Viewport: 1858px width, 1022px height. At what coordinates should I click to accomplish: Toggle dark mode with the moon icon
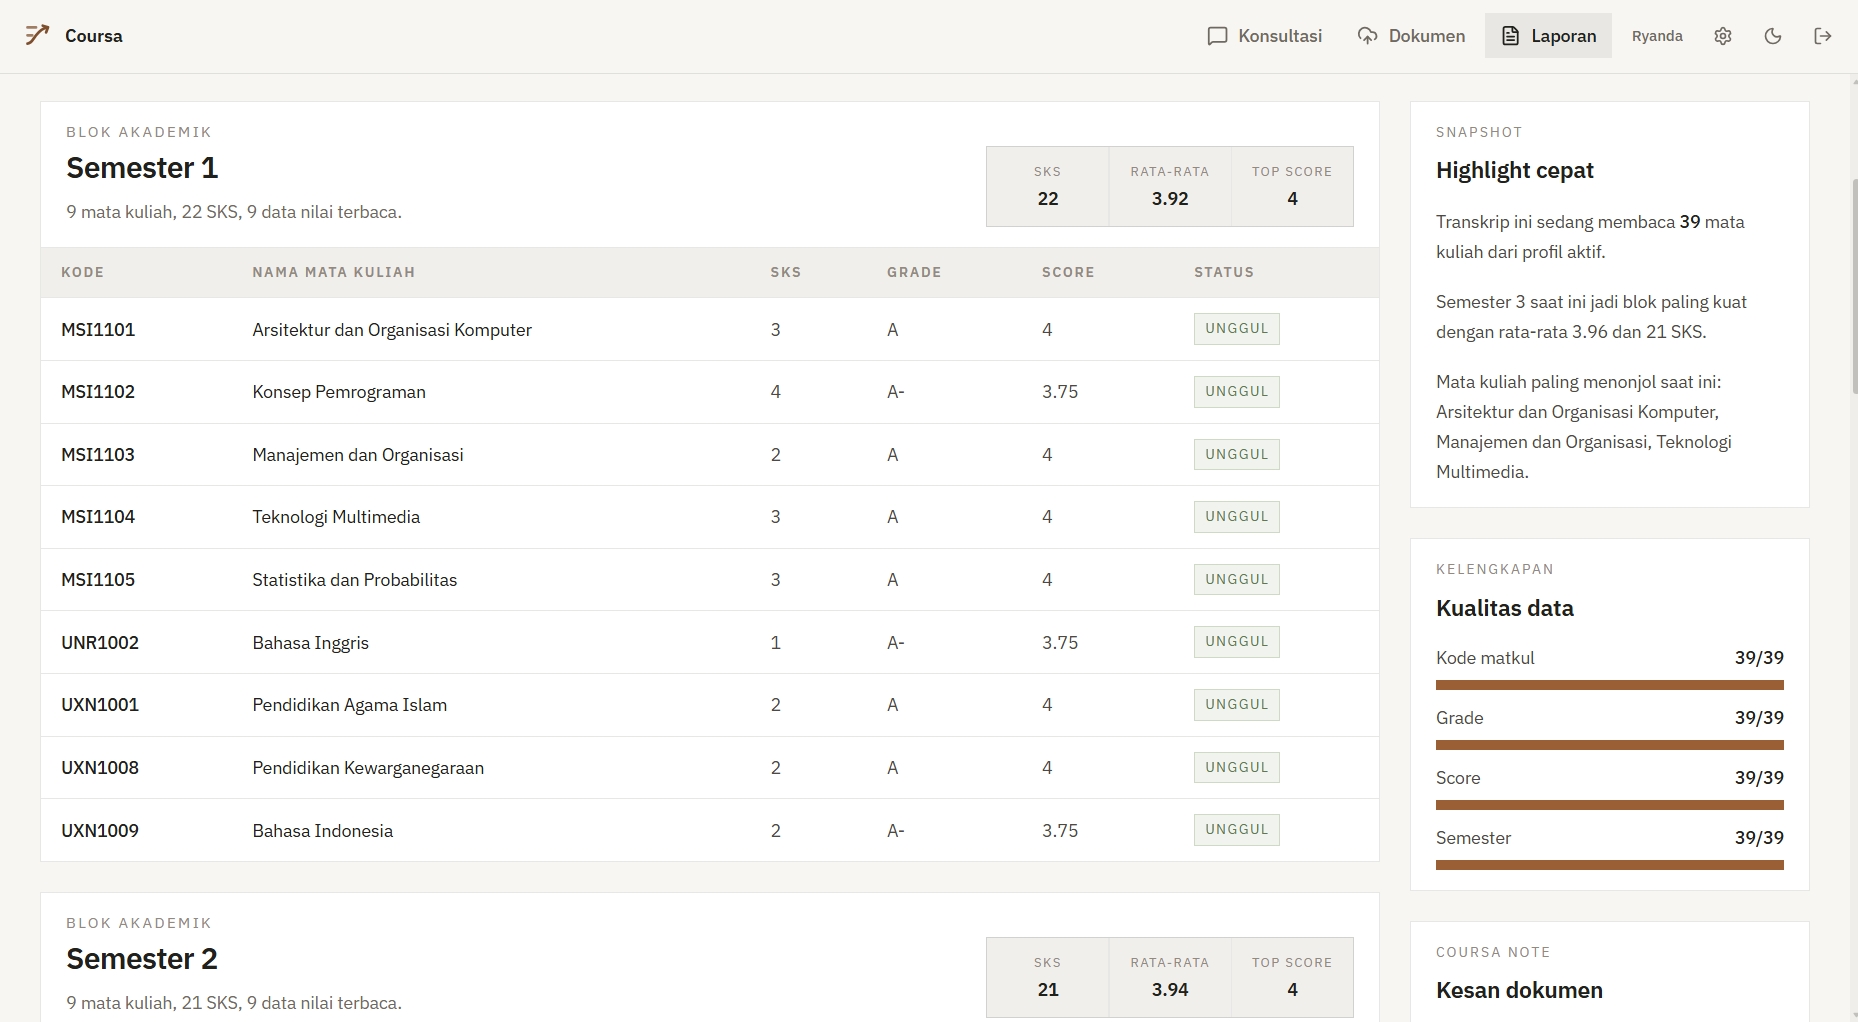tap(1773, 36)
